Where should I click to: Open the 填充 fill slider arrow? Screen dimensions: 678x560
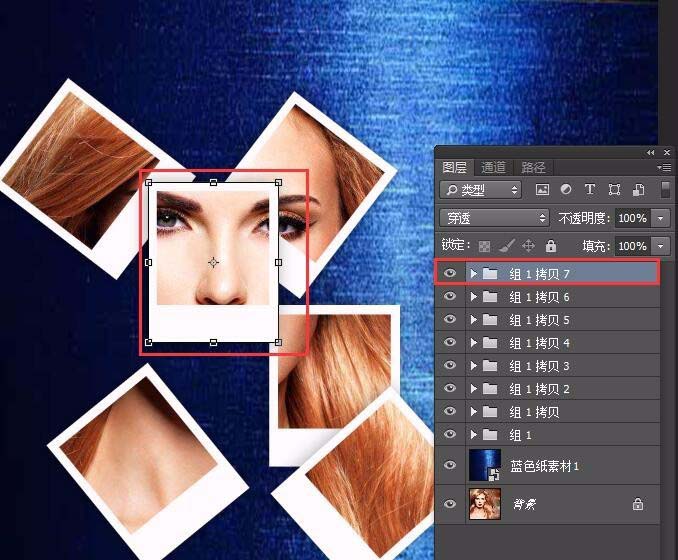coord(660,246)
